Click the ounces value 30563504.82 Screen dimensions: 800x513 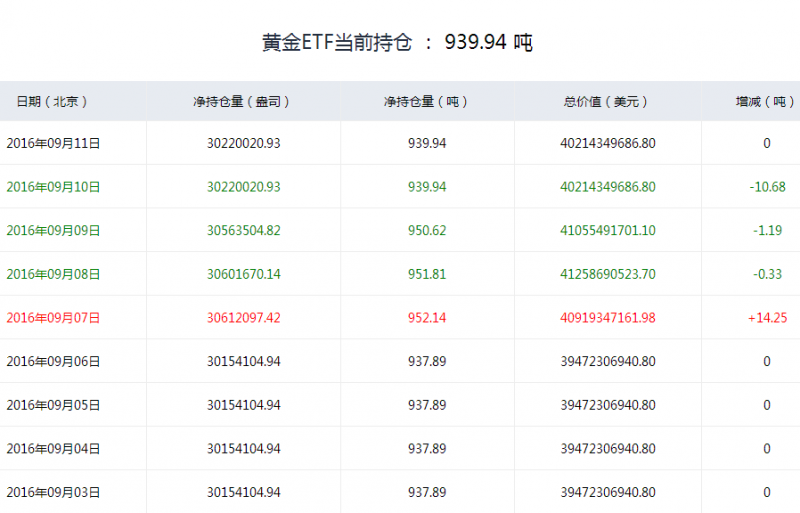click(x=243, y=231)
